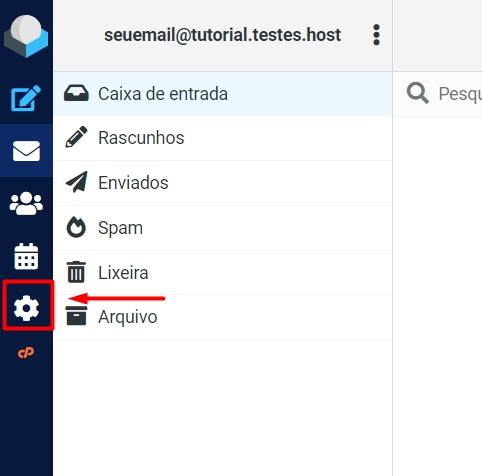This screenshot has width=482, height=476.
Task: Open the Mail section in sidebar
Action: [26, 151]
